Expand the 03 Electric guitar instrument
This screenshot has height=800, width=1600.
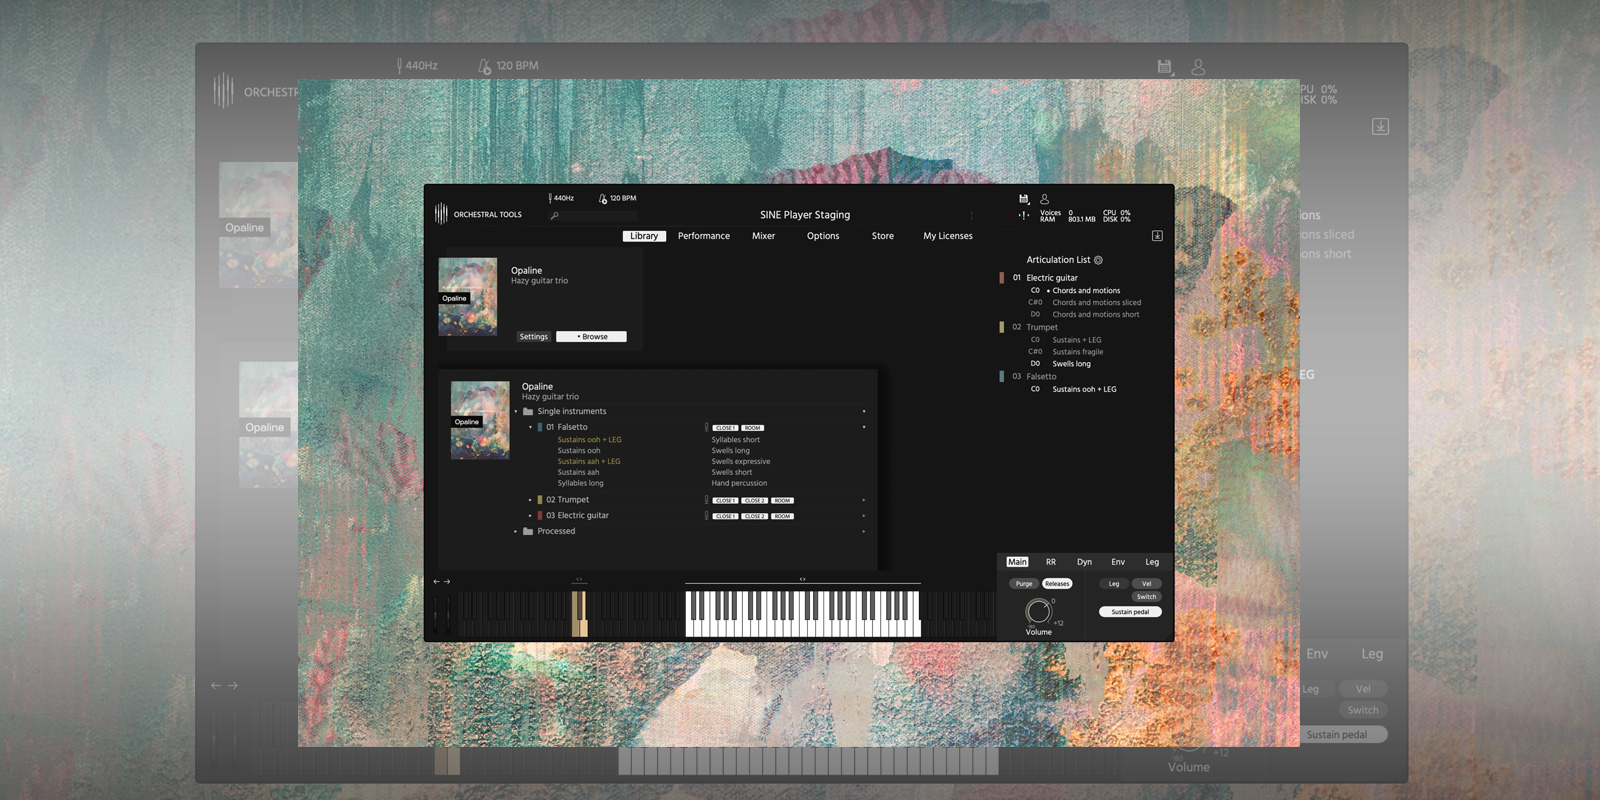[530, 516]
